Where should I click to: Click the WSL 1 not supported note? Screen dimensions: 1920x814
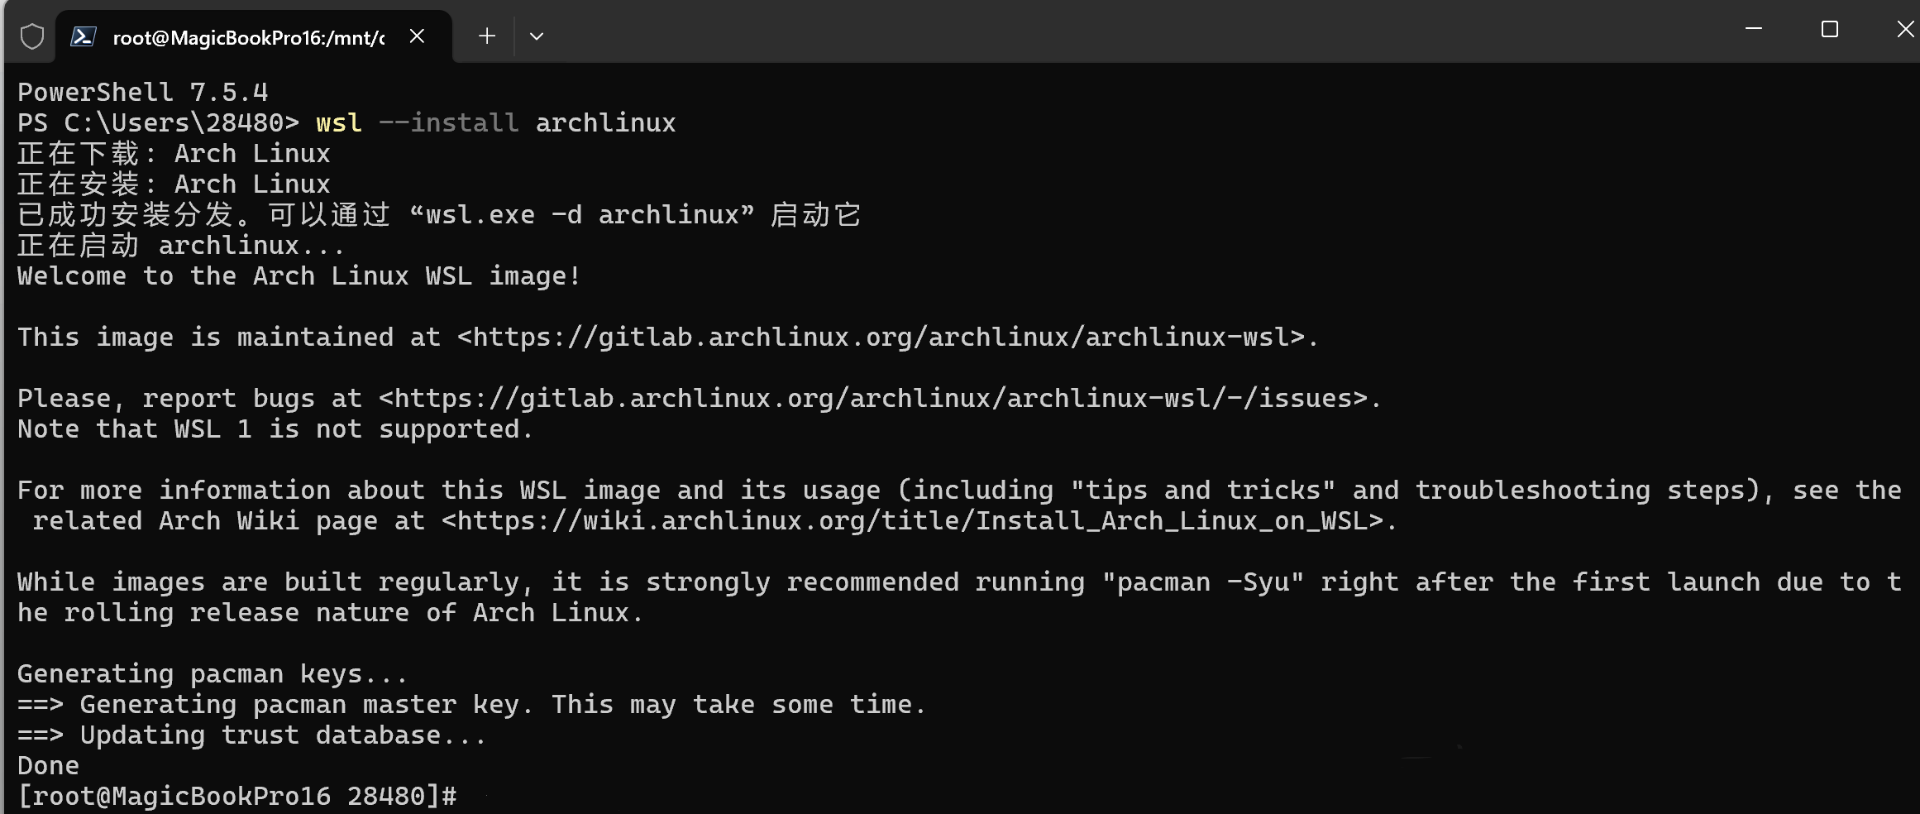[273, 429]
